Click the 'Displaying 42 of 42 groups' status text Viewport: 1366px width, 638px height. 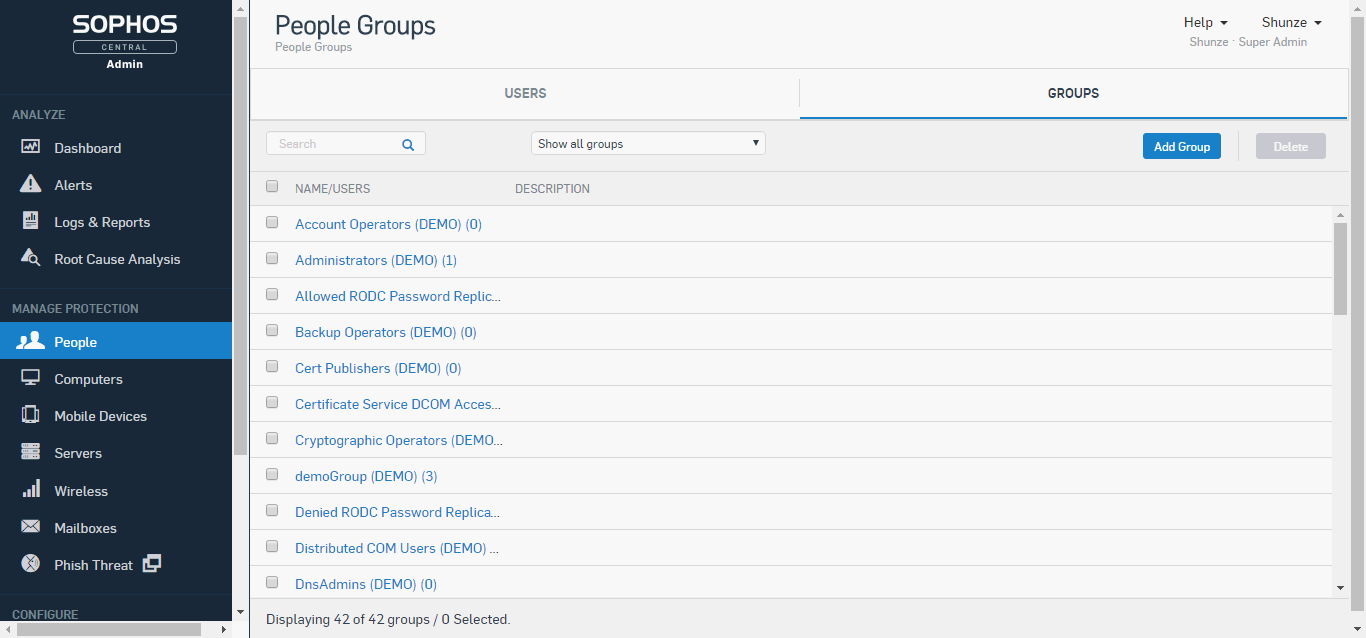(388, 619)
